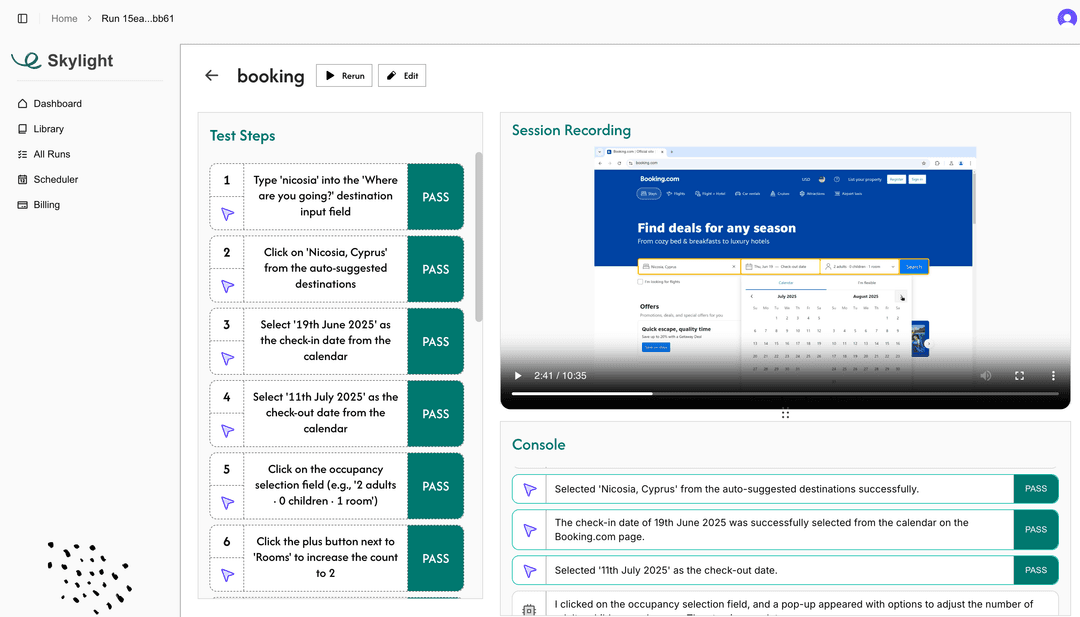Click cursor icon on 'Selected Nicosia, Cyprus' log
1080x617 pixels.
coord(530,489)
